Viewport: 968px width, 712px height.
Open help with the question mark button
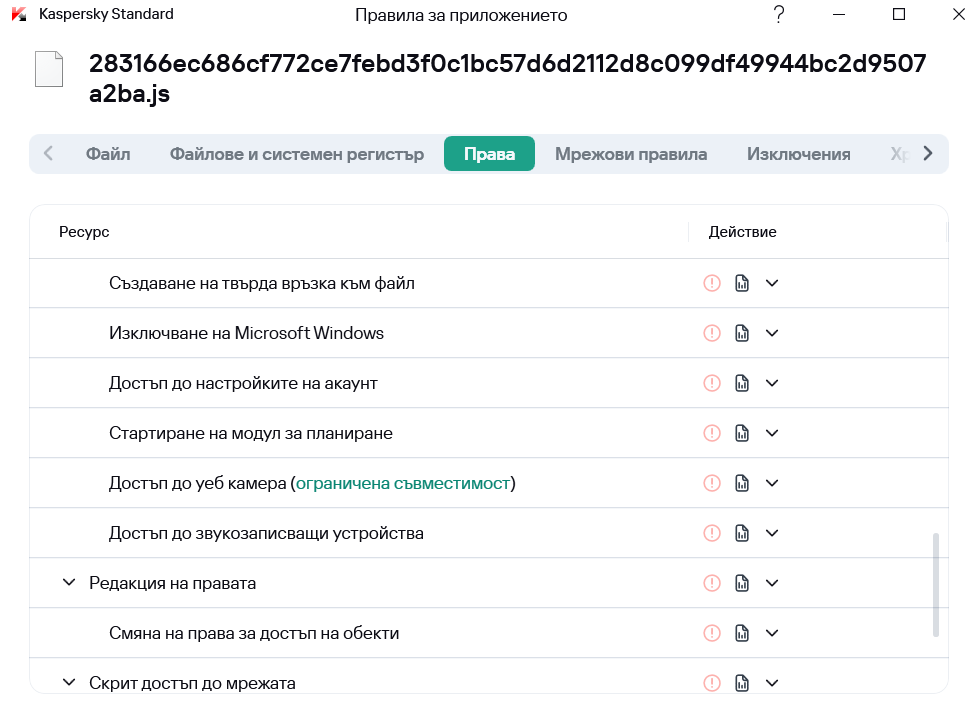[x=779, y=14]
